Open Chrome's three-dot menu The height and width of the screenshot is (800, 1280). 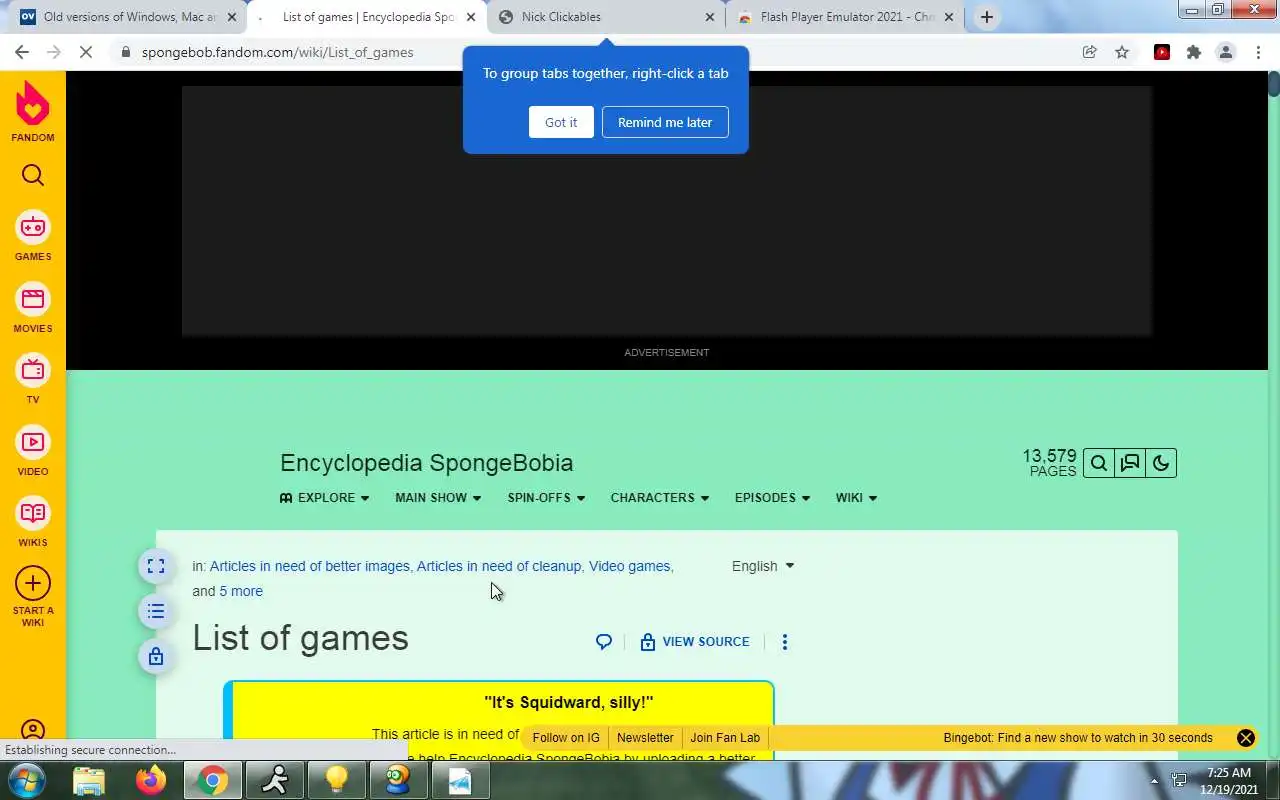point(1258,52)
